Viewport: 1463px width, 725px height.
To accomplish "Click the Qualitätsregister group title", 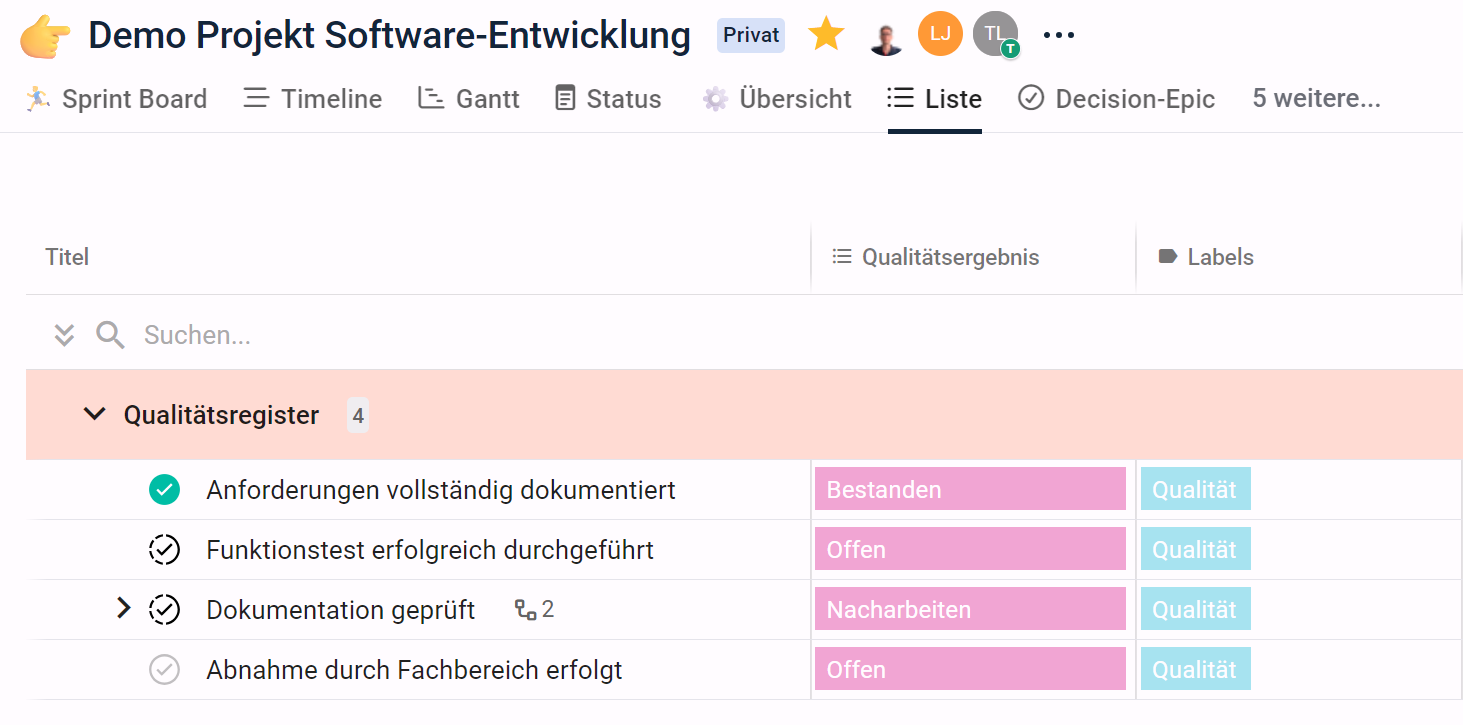I will (221, 415).
